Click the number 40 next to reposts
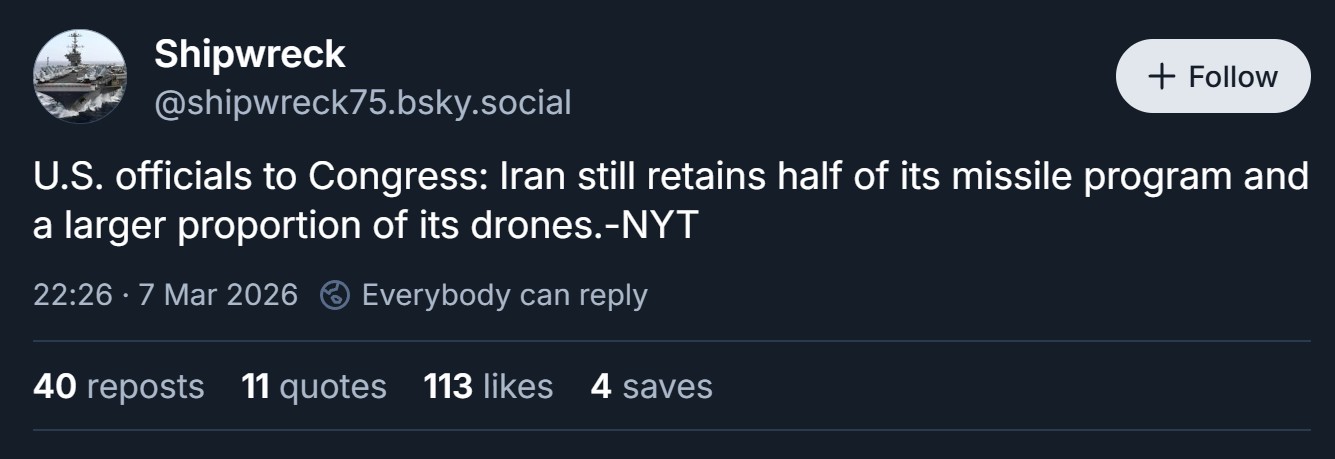This screenshot has height=459, width=1335. (54, 386)
